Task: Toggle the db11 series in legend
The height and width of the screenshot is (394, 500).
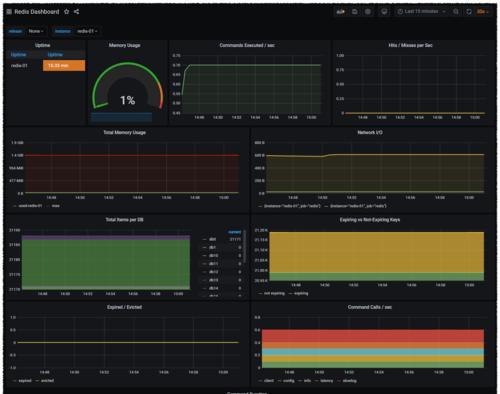Action: [x=213, y=264]
